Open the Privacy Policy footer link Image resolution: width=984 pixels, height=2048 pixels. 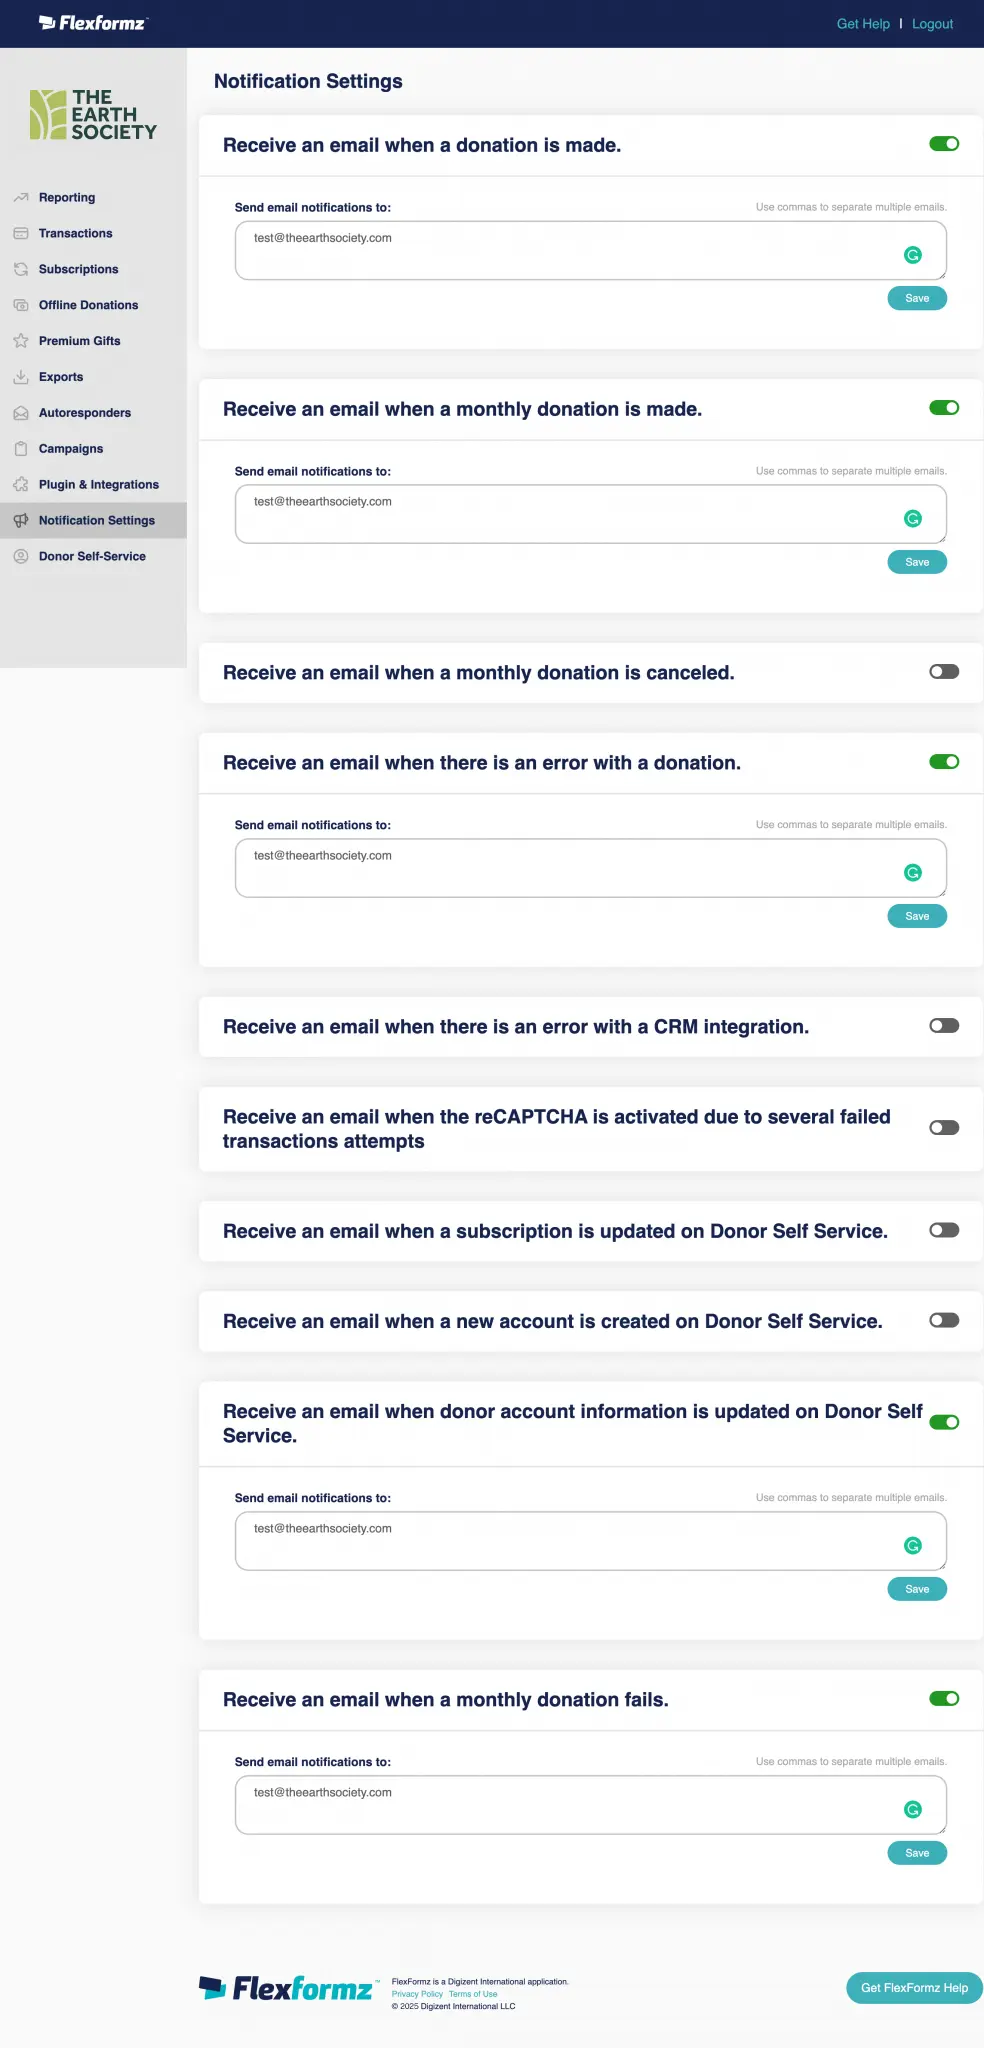coord(417,1994)
